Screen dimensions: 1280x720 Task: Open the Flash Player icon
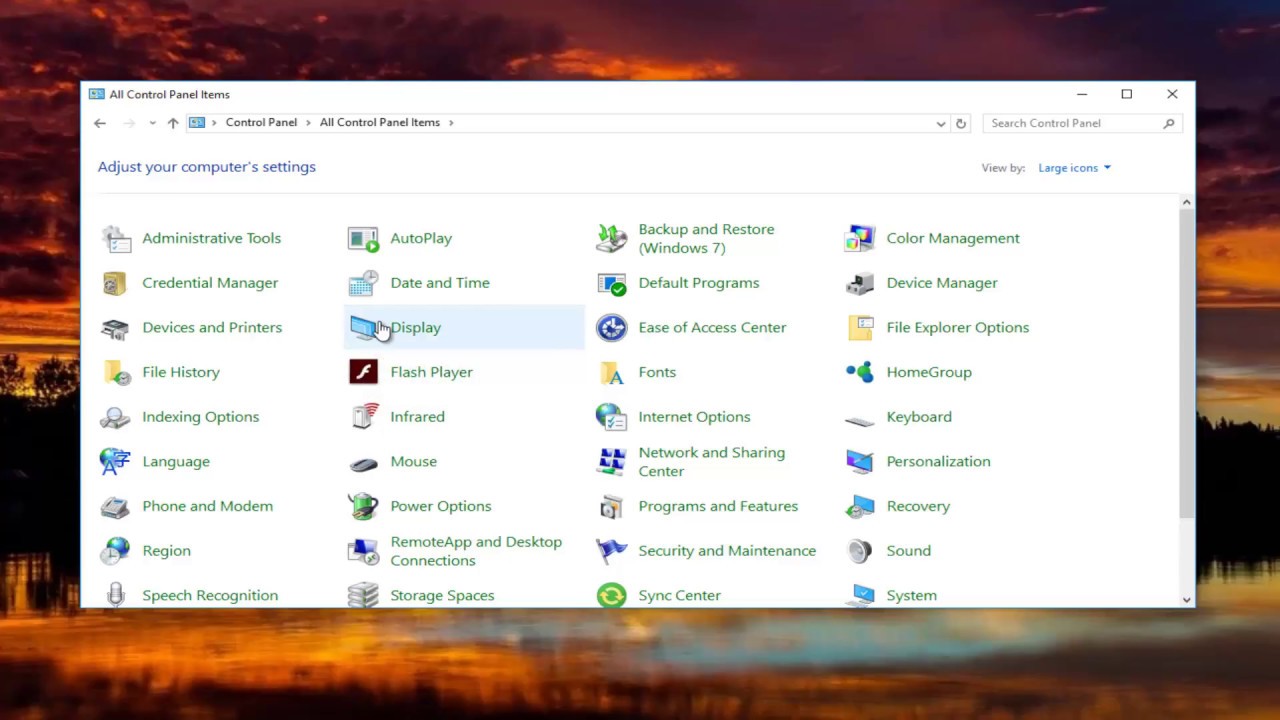pyautogui.click(x=363, y=372)
